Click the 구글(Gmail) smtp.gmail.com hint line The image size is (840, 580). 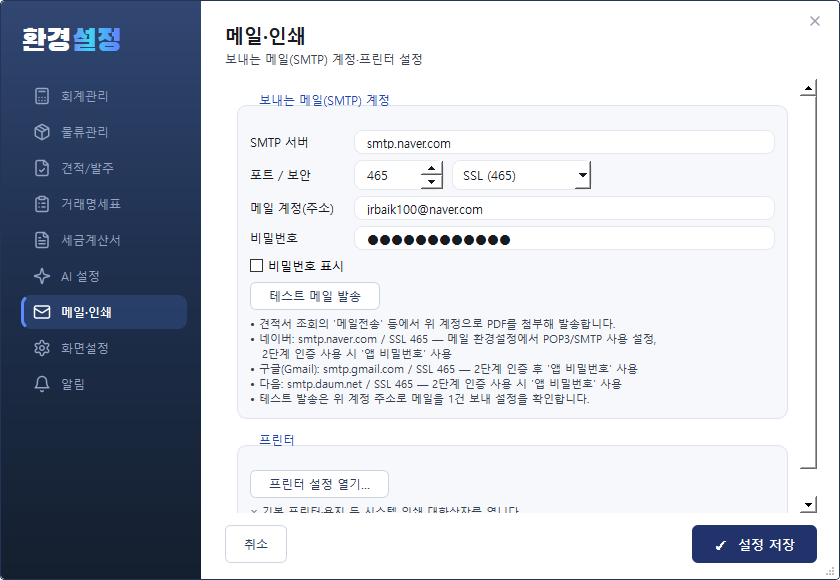[444, 368]
